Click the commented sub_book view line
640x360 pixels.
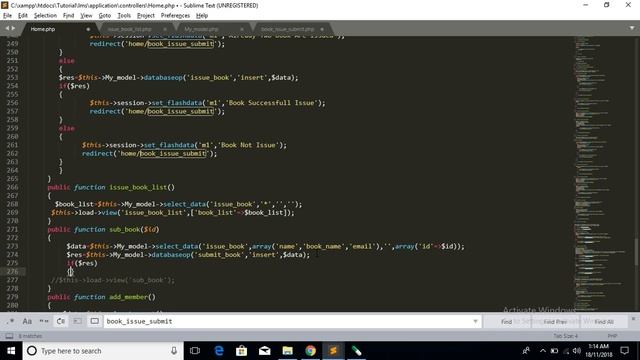click(x=113, y=280)
